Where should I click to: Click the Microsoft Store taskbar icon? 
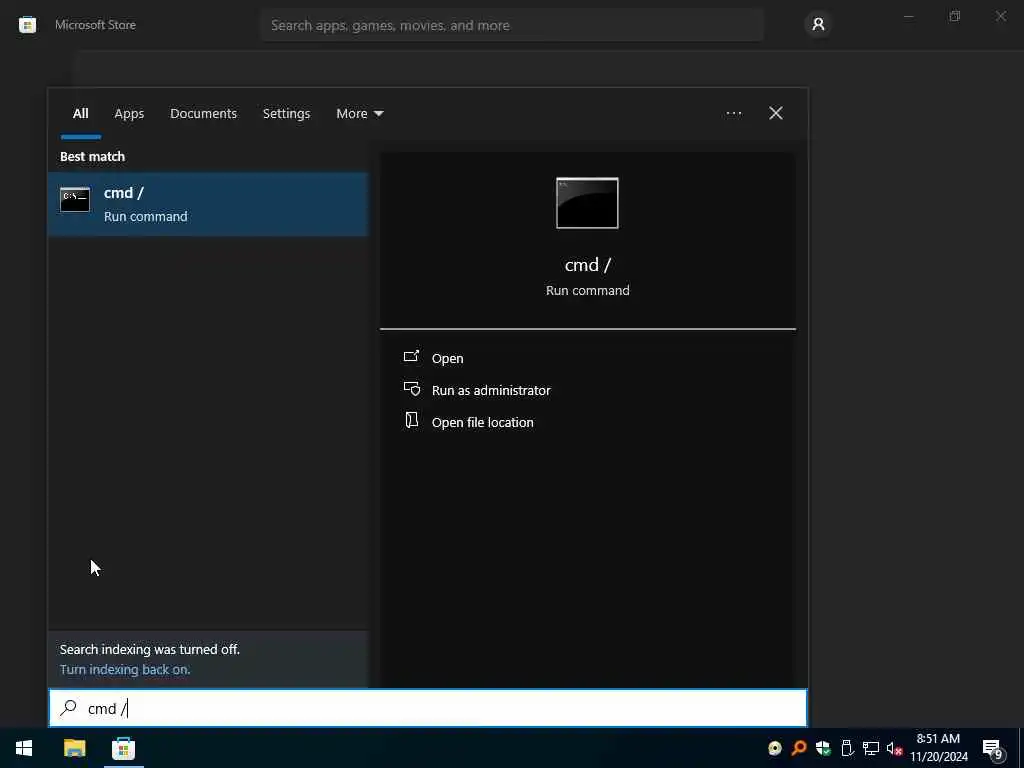[x=123, y=748]
